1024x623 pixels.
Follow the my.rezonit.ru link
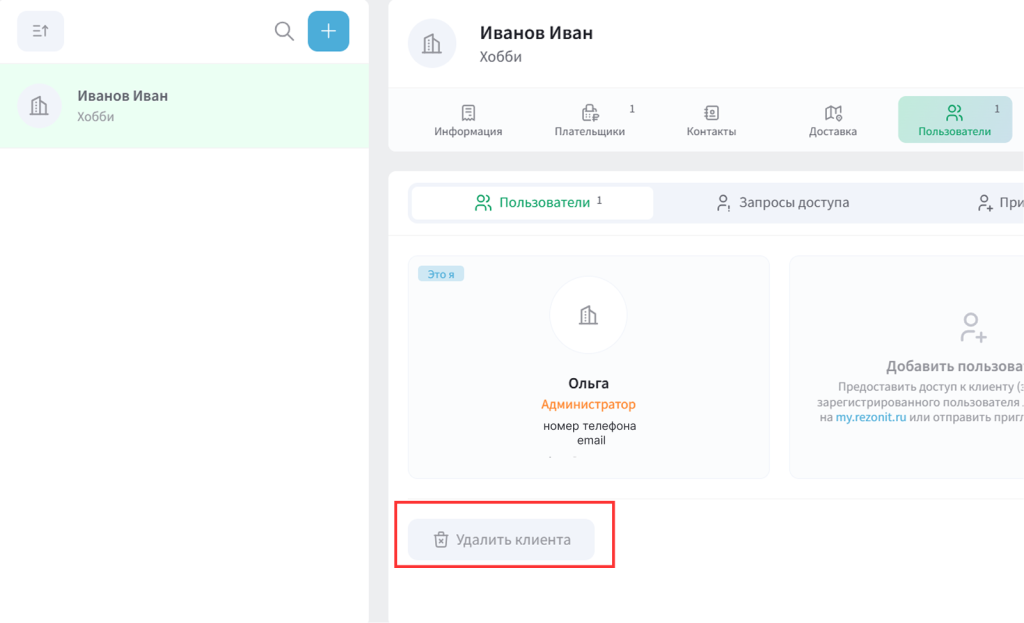coord(870,417)
